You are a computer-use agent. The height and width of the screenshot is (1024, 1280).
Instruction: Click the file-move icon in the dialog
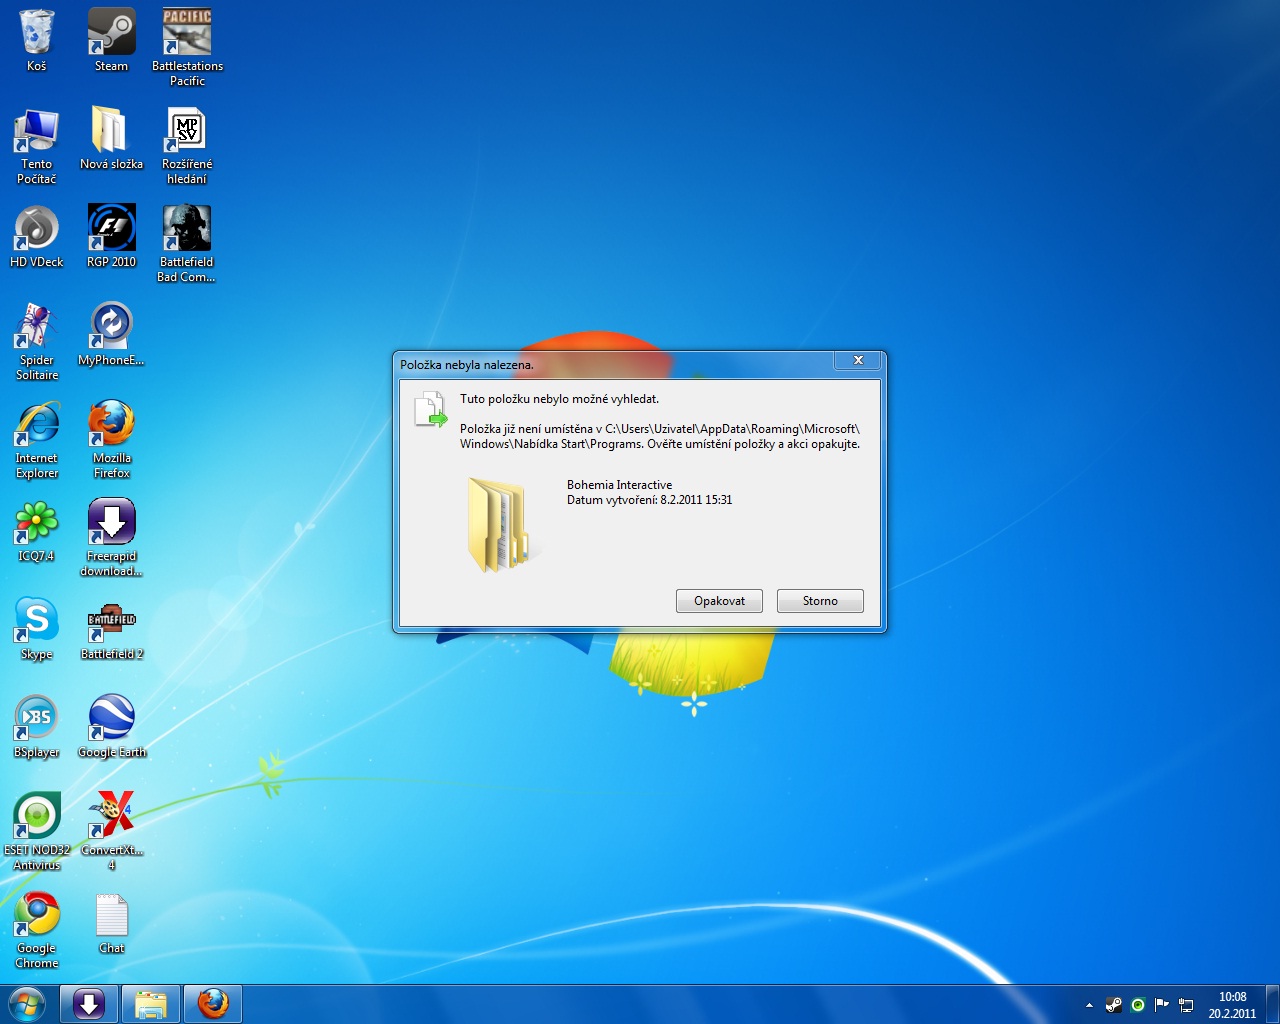click(x=431, y=409)
